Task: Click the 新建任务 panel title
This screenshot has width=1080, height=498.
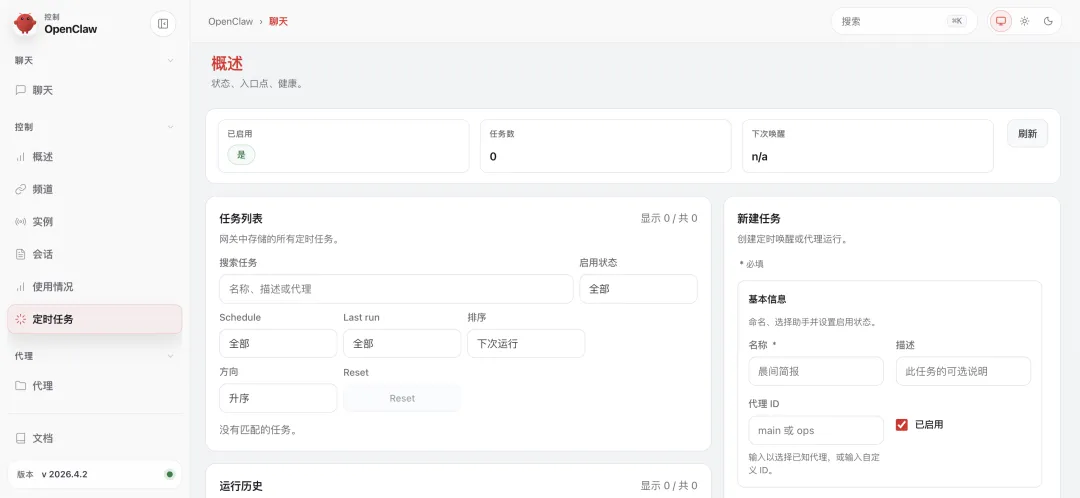Action: (759, 218)
